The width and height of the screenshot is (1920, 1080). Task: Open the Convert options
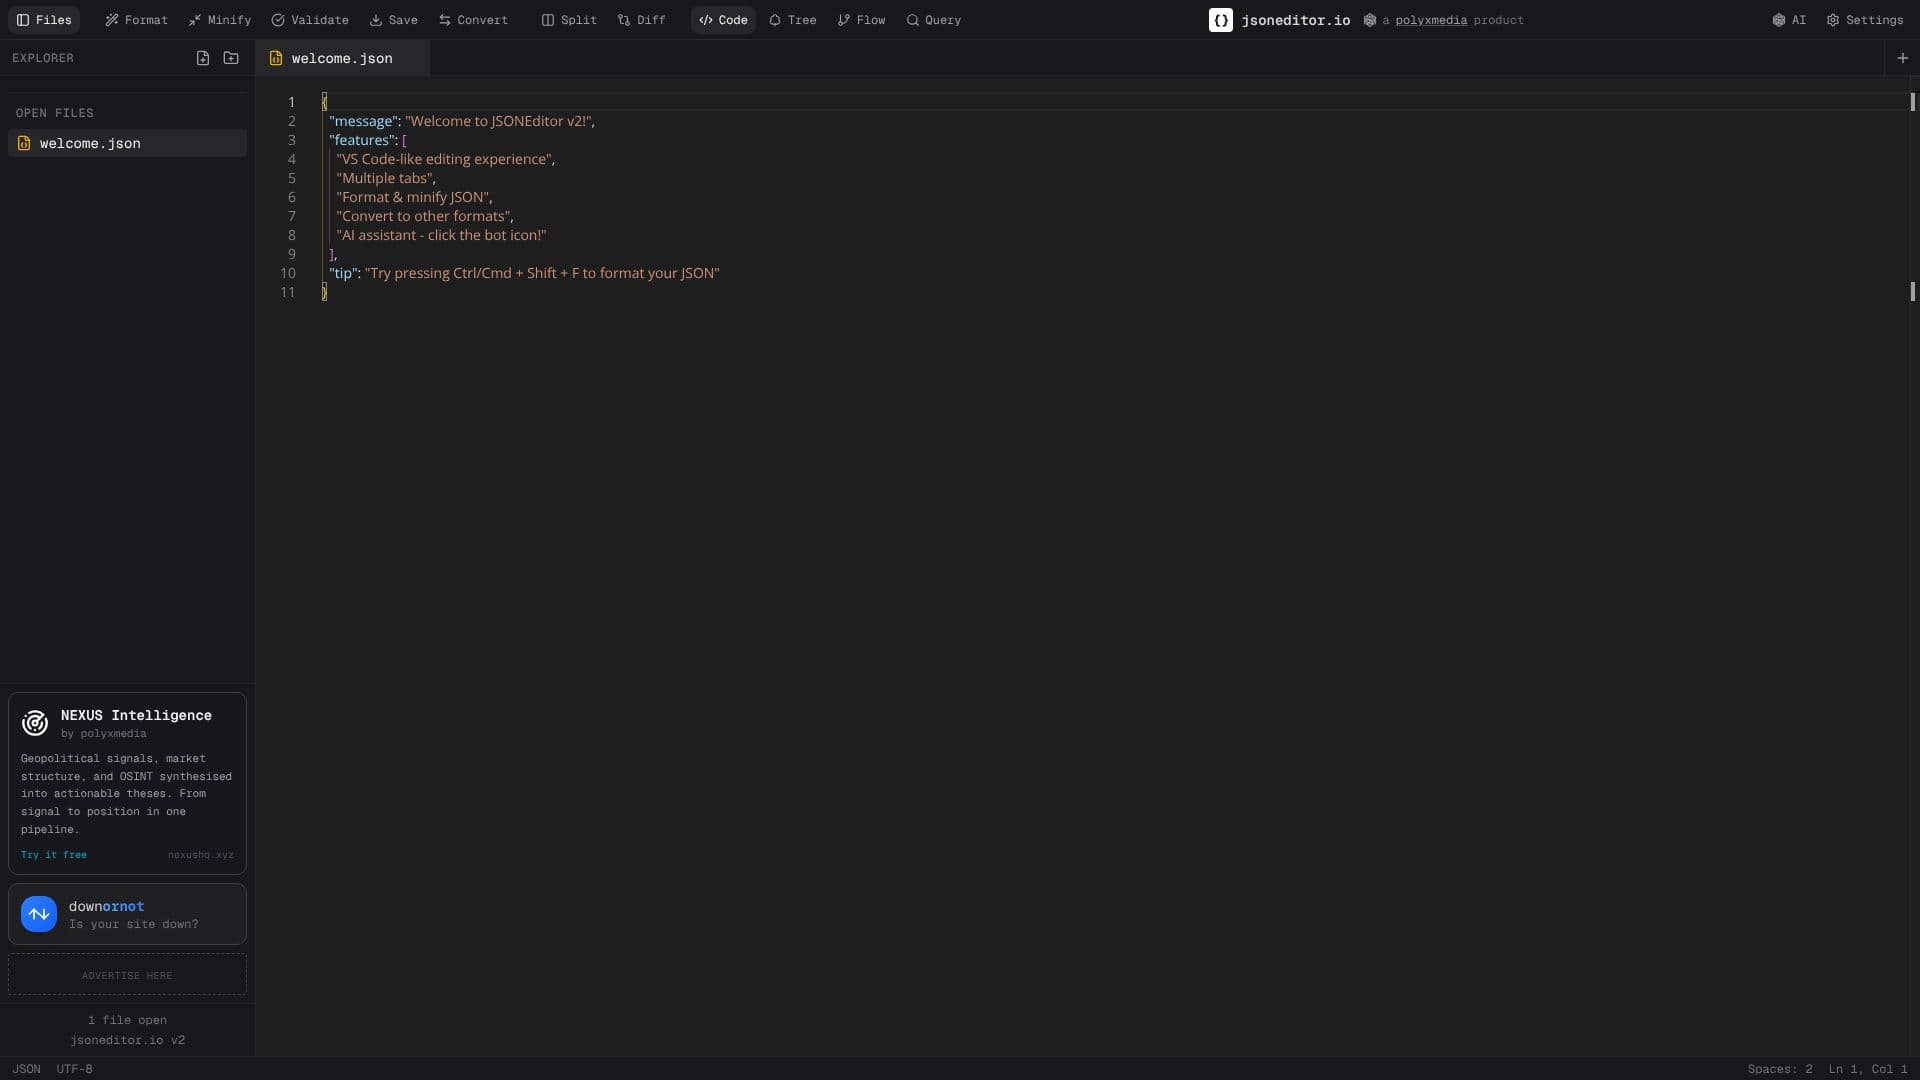point(473,20)
